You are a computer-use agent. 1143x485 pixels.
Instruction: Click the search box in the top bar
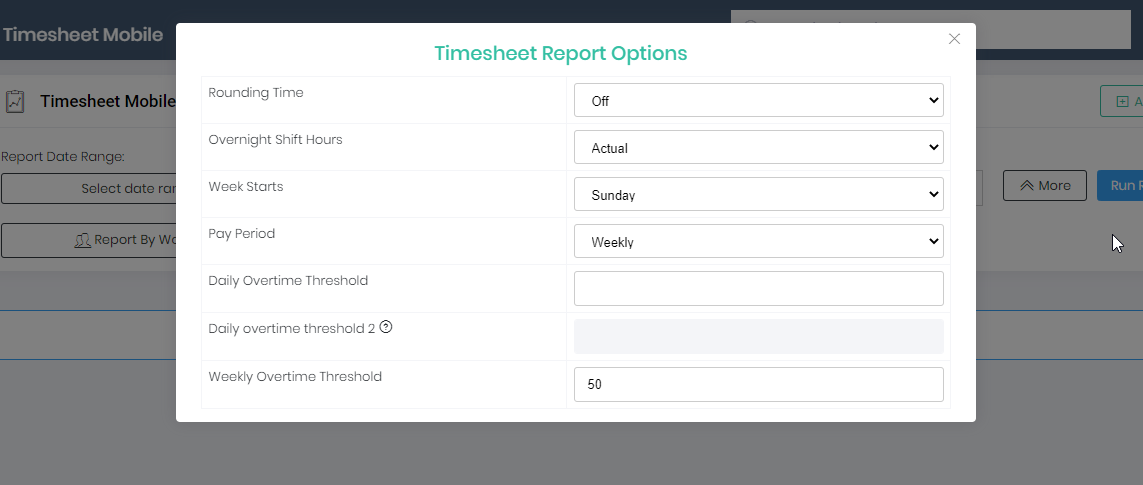point(1050,29)
